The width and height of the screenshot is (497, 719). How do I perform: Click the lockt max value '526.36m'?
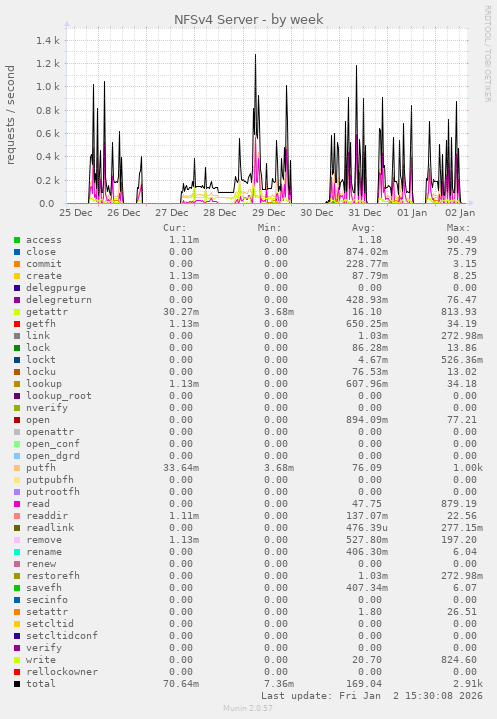coord(462,360)
